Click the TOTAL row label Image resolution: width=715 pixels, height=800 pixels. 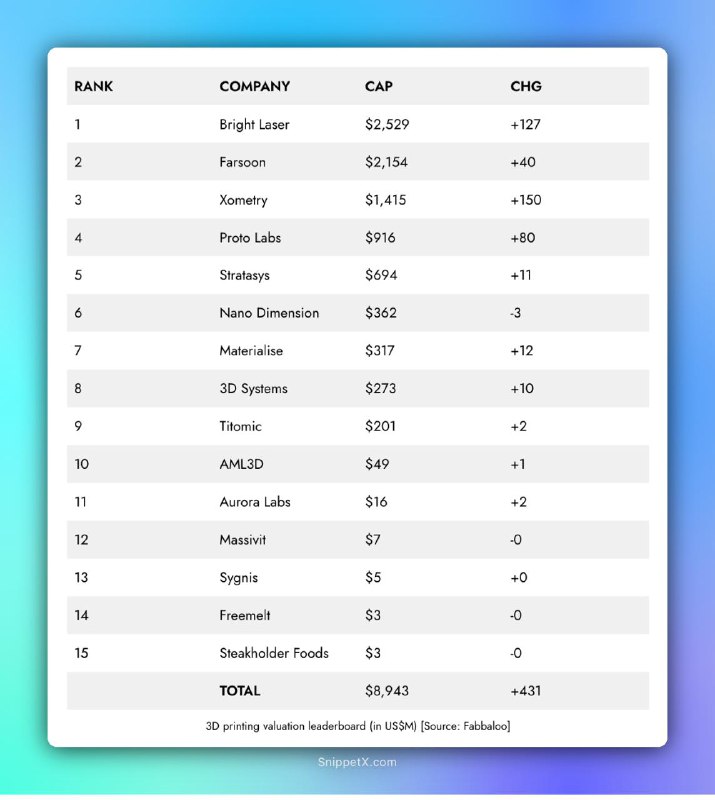(x=240, y=691)
